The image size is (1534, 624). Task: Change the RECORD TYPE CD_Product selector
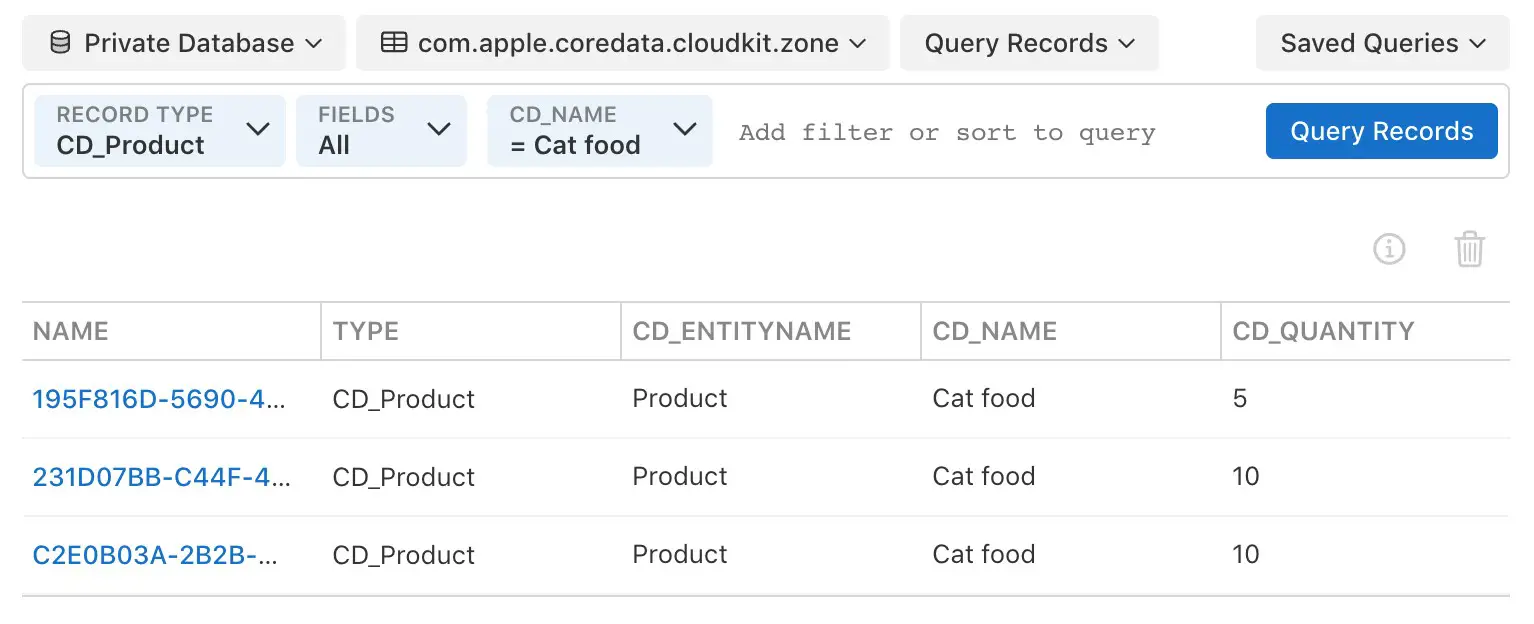(160, 131)
